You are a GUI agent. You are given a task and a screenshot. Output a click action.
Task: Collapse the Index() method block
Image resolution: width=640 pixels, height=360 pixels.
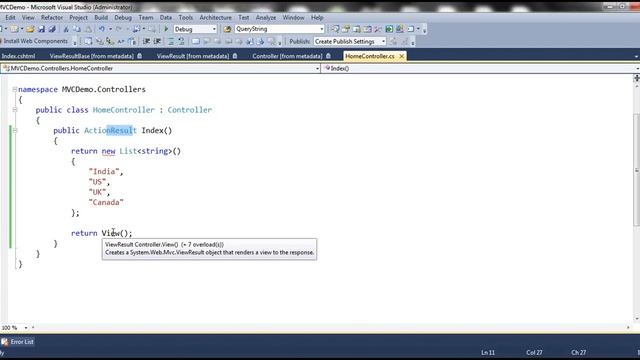point(15,131)
